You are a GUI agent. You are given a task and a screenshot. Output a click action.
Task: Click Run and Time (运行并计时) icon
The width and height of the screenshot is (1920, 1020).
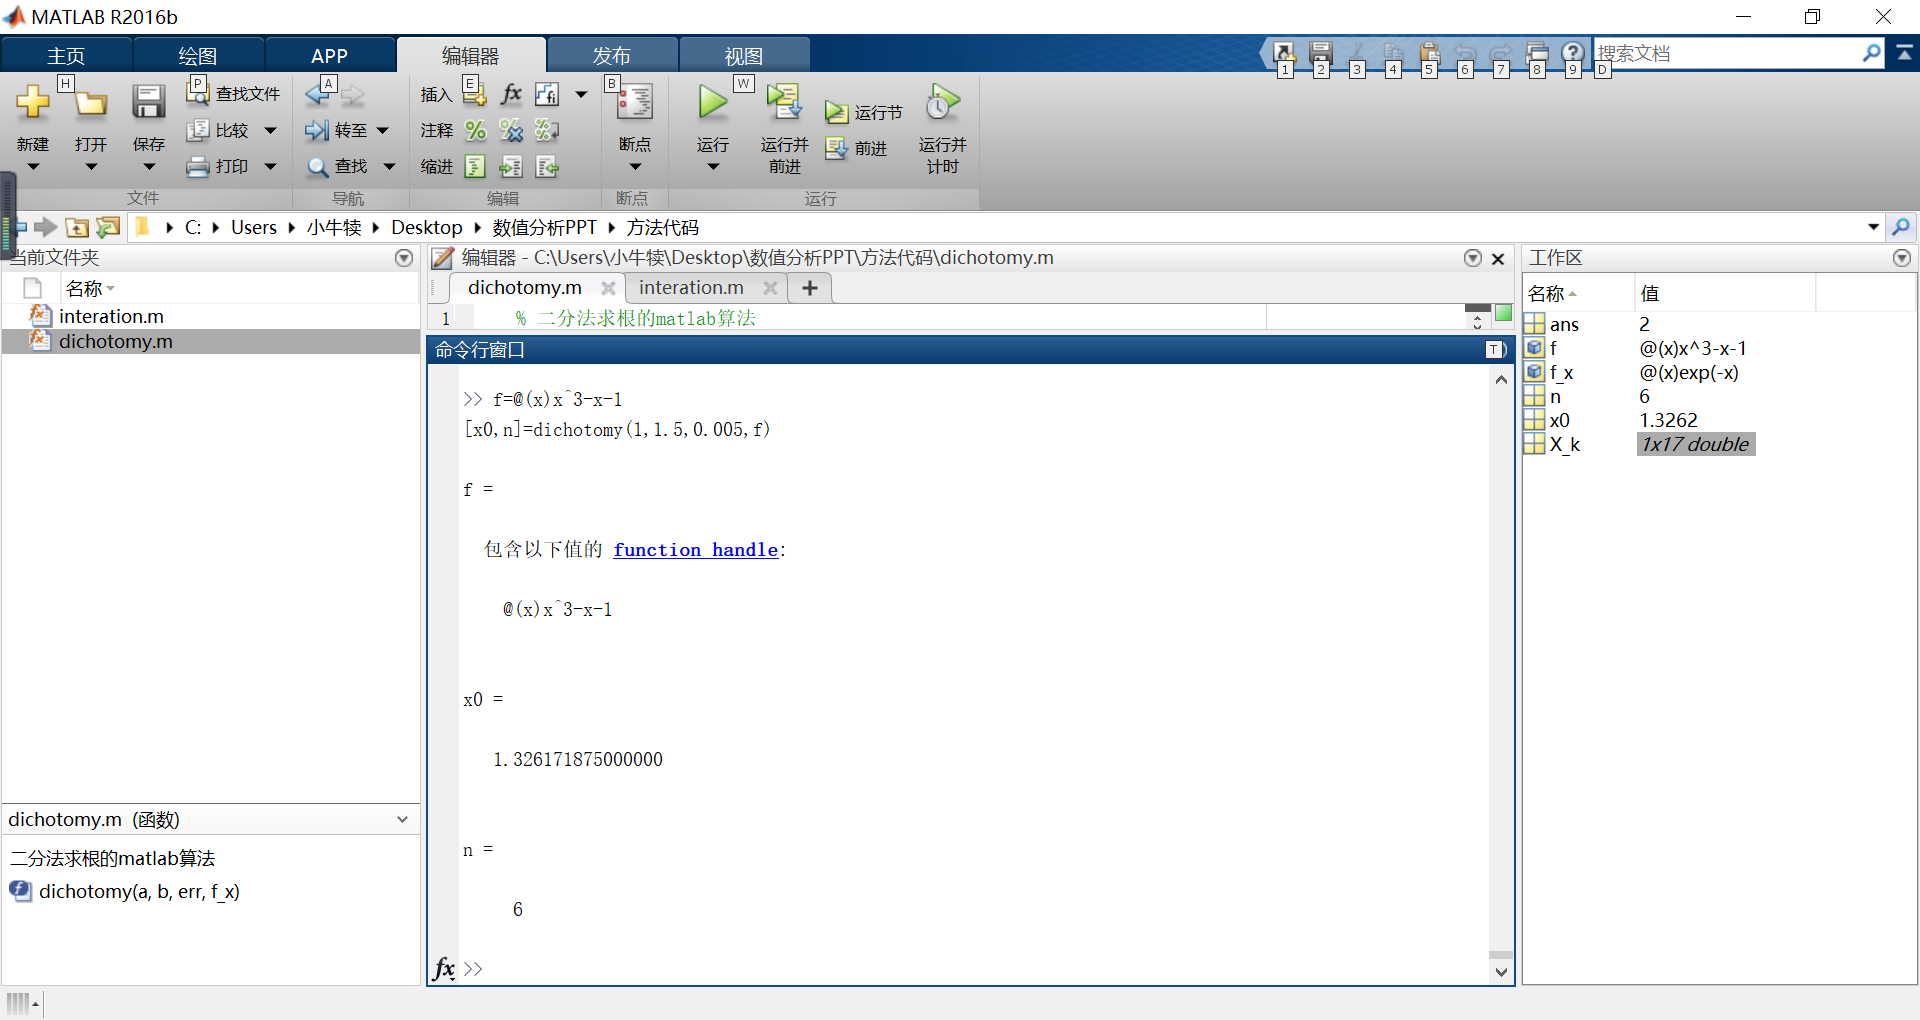(x=942, y=102)
